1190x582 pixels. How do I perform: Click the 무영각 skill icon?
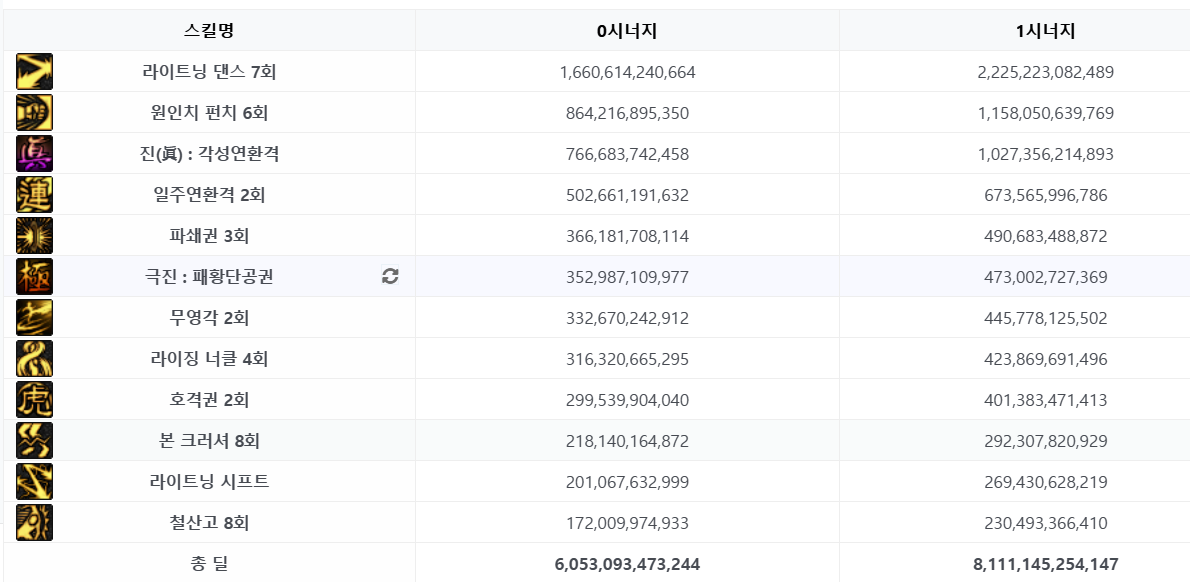[34, 318]
